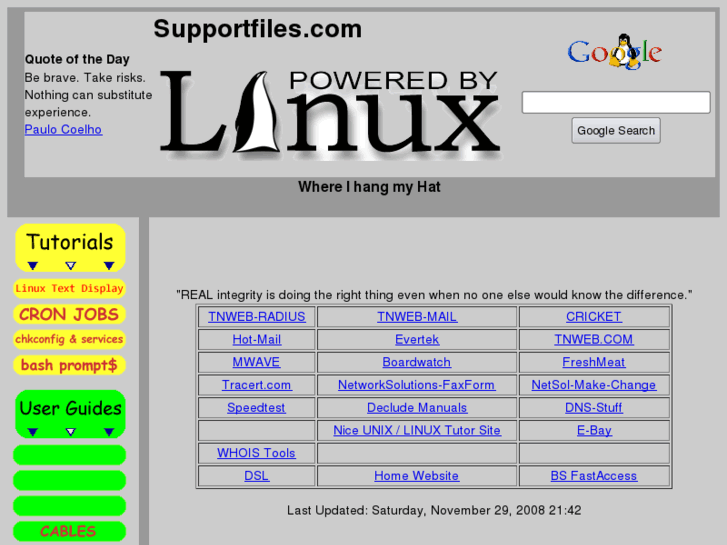Open the Hot-Mail link

[x=256, y=339]
